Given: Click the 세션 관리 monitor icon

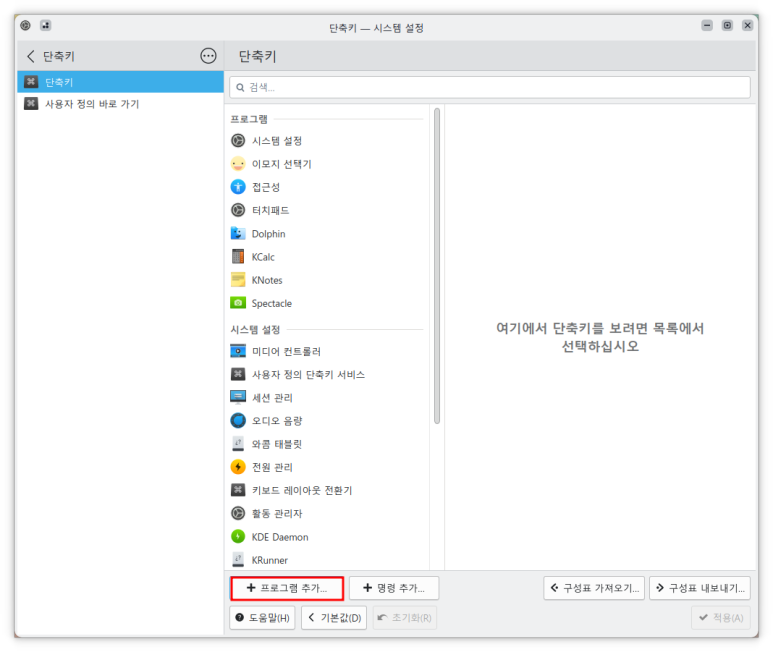Looking at the screenshot, I should (238, 397).
